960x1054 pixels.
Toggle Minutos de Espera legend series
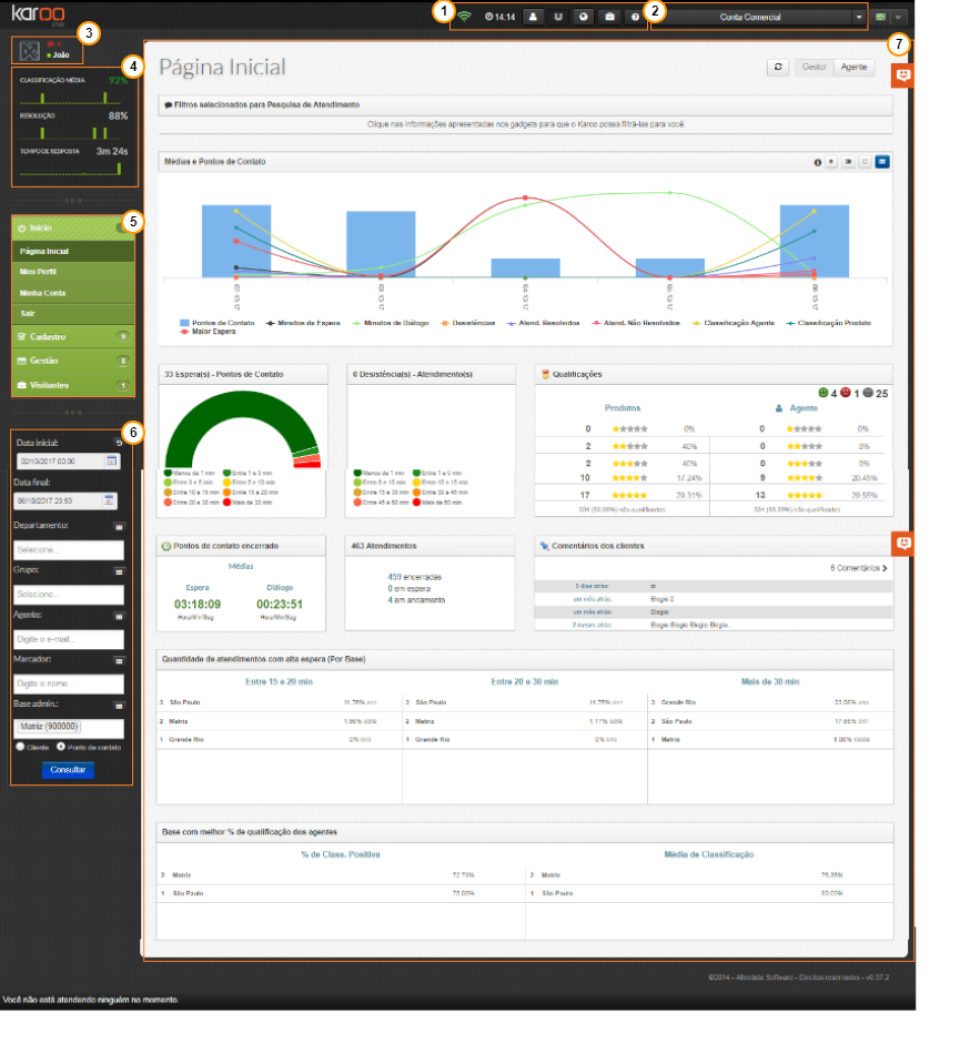point(303,323)
